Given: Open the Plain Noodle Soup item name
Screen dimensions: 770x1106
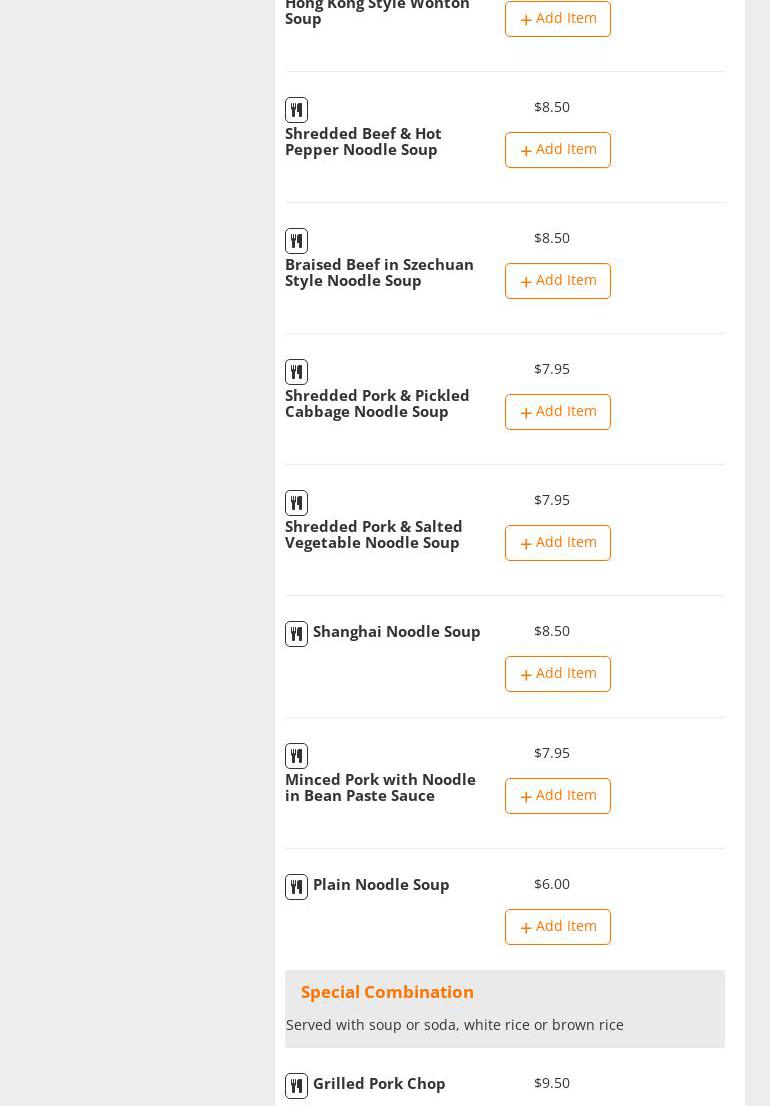Looking at the screenshot, I should 381,885.
